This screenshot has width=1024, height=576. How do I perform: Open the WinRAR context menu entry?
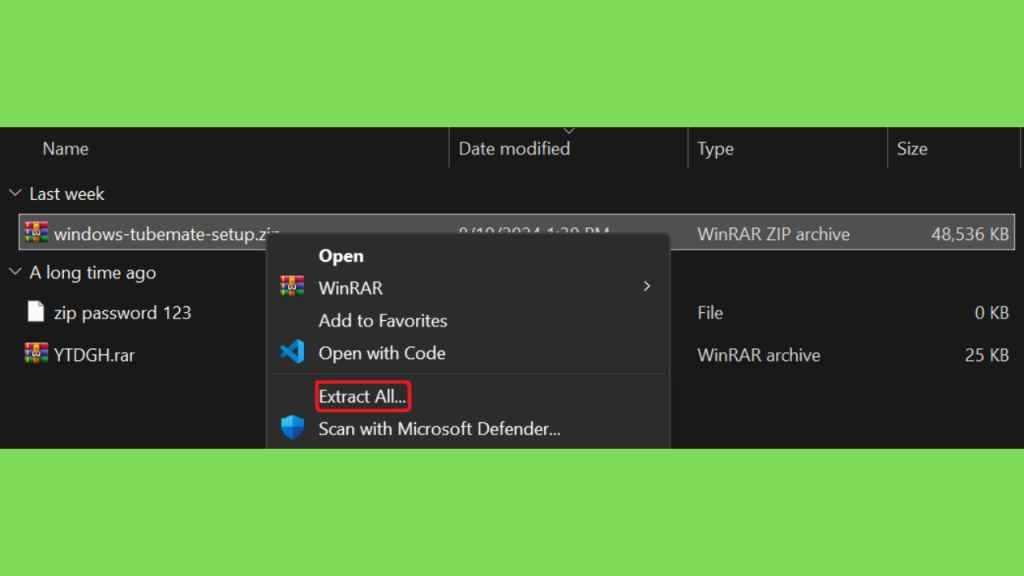468,287
